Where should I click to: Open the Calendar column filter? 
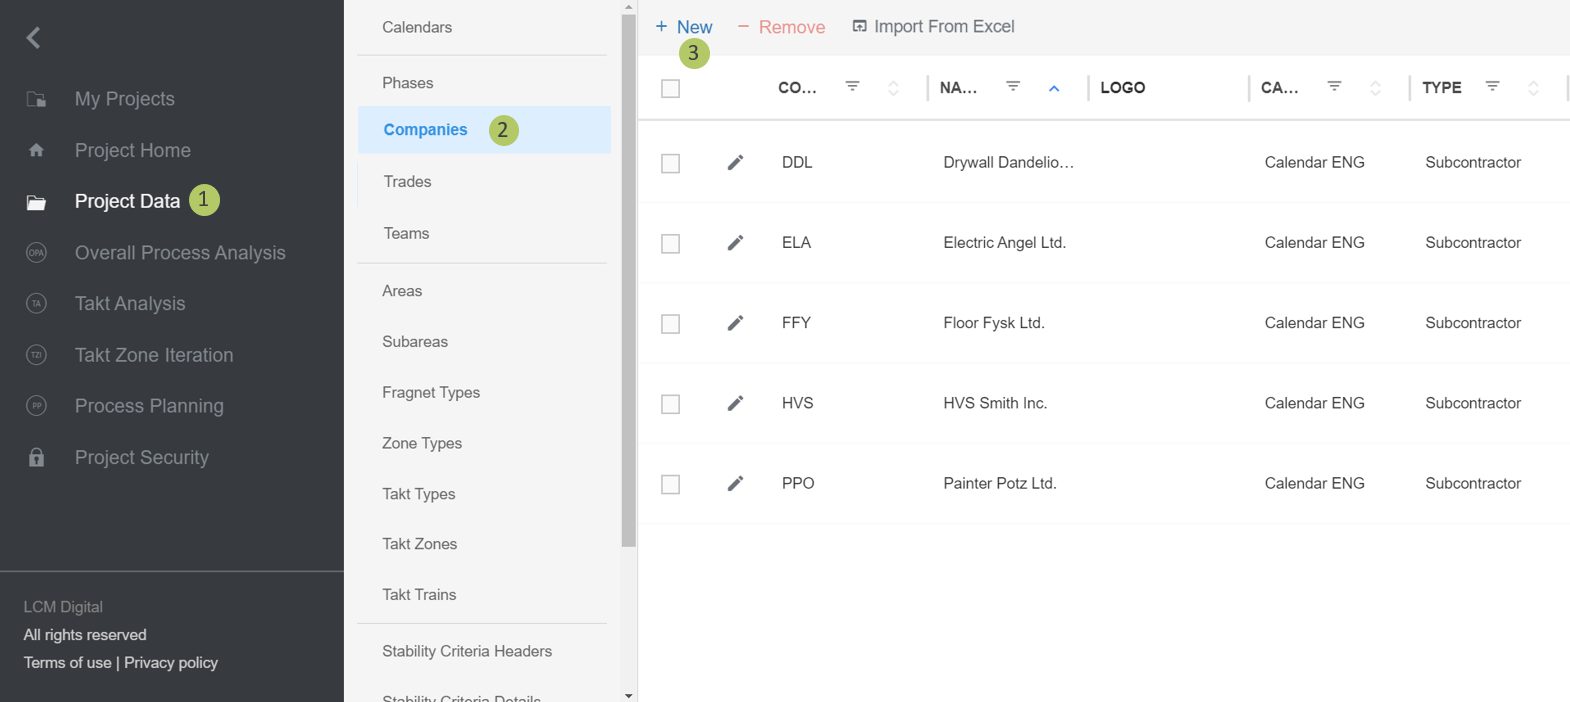[x=1334, y=87]
